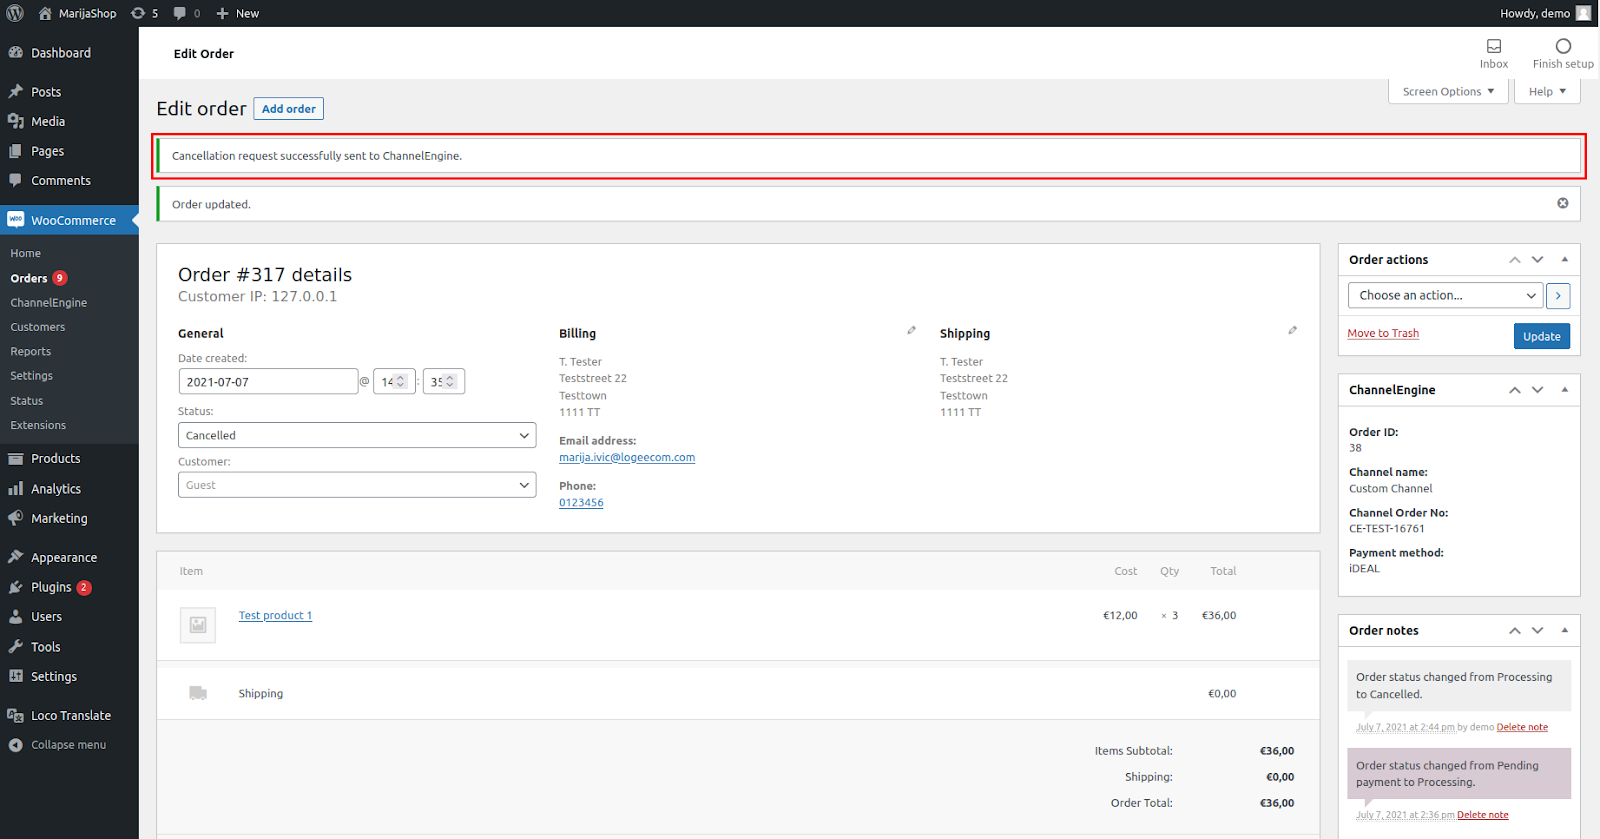Image resolution: width=1600 pixels, height=839 pixels.
Task: Expand the Screen Options tab
Action: pyautogui.click(x=1447, y=91)
